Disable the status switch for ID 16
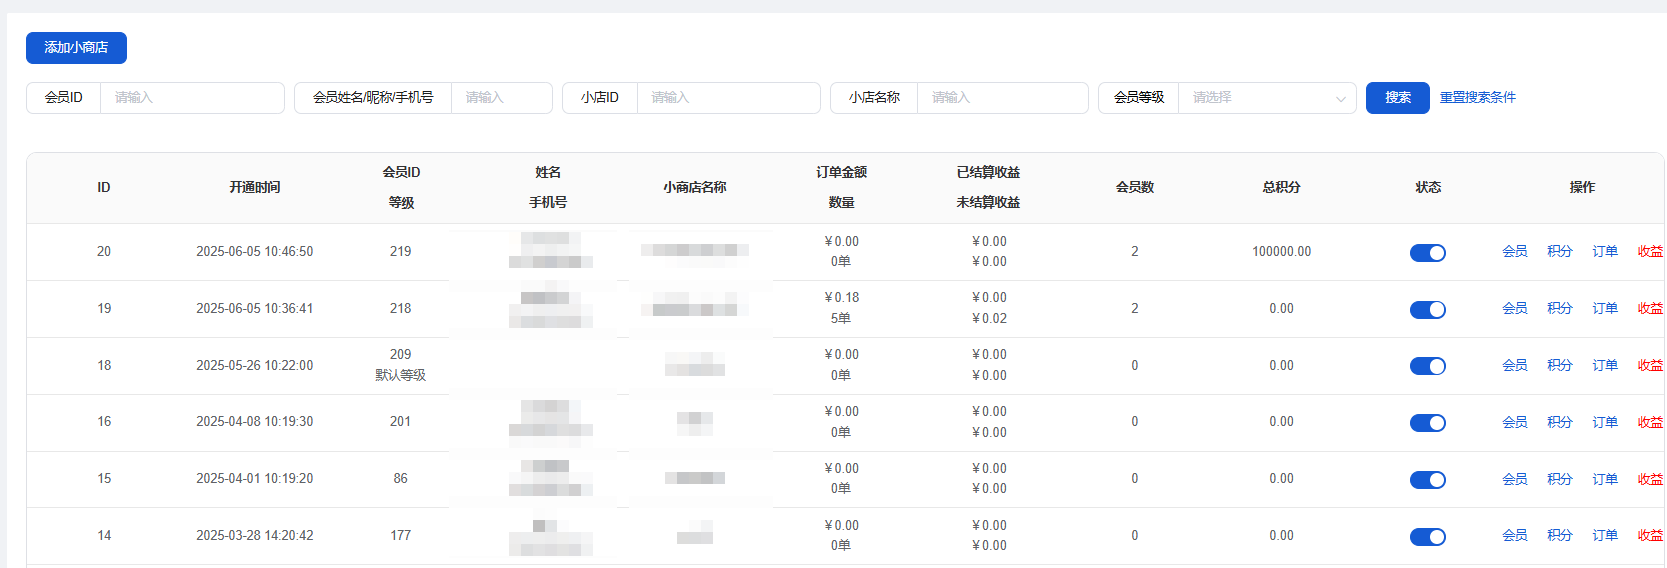Image resolution: width=1667 pixels, height=568 pixels. pyautogui.click(x=1427, y=423)
